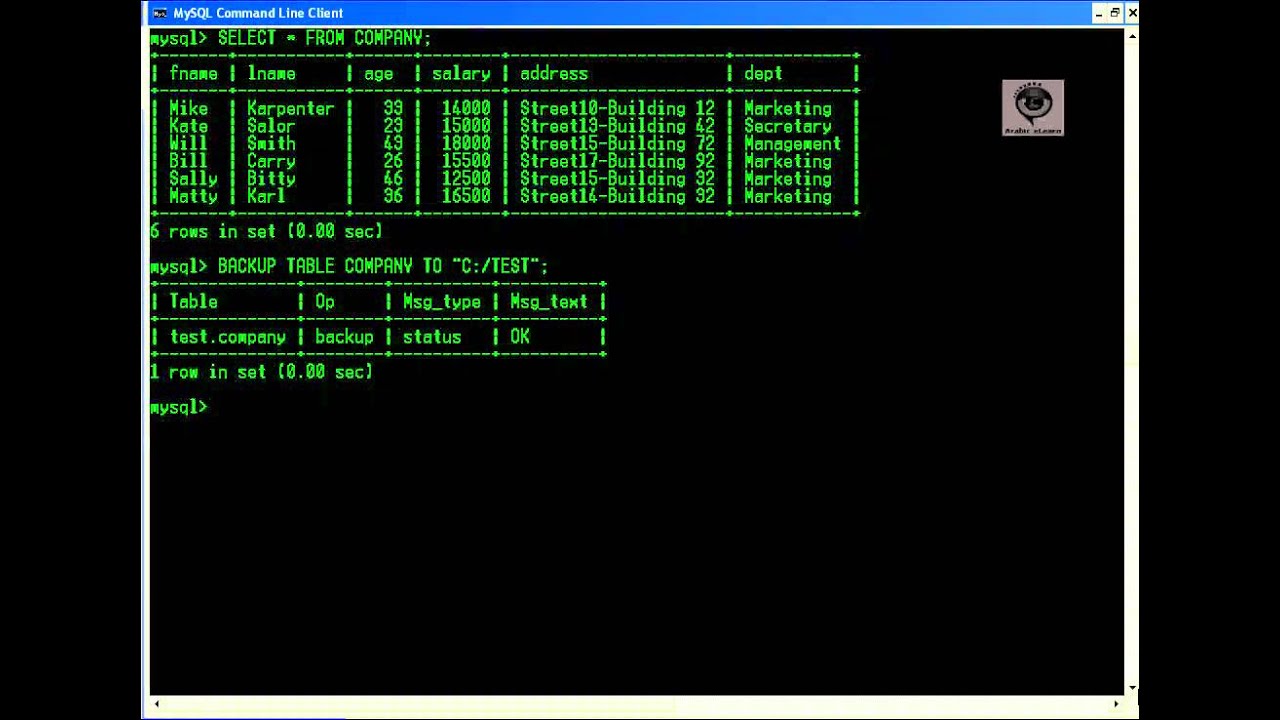Click the Table column header
This screenshot has height=720, width=1280.
point(193,301)
